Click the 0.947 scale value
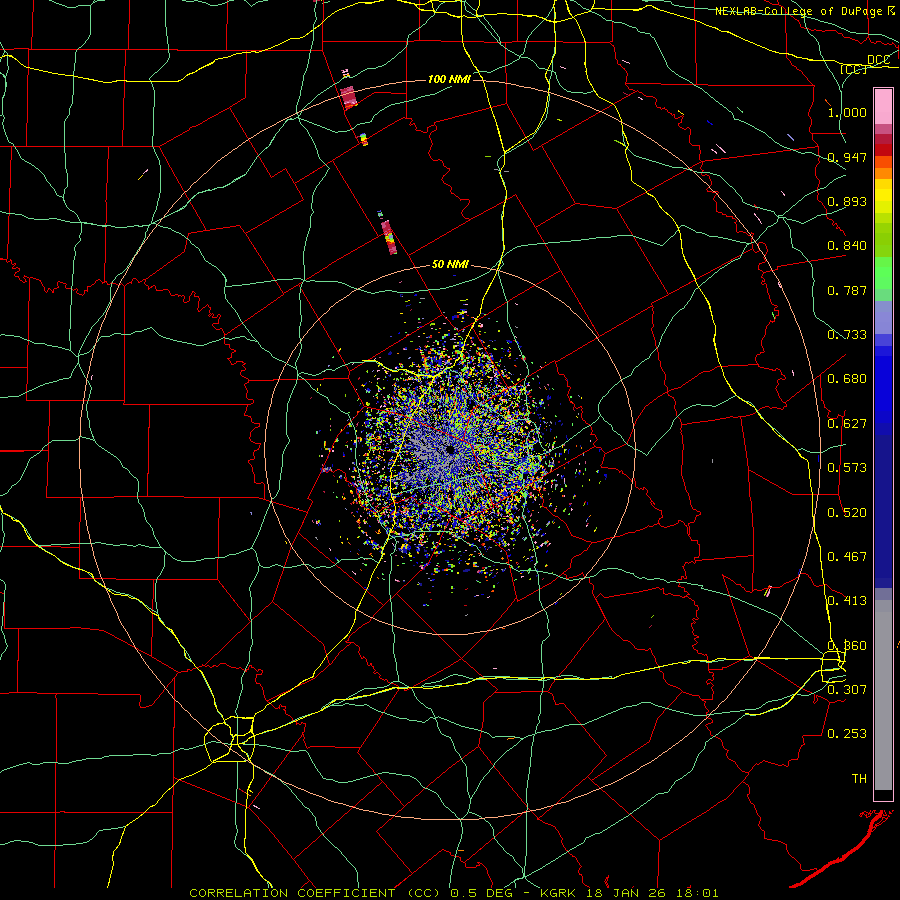 point(847,157)
